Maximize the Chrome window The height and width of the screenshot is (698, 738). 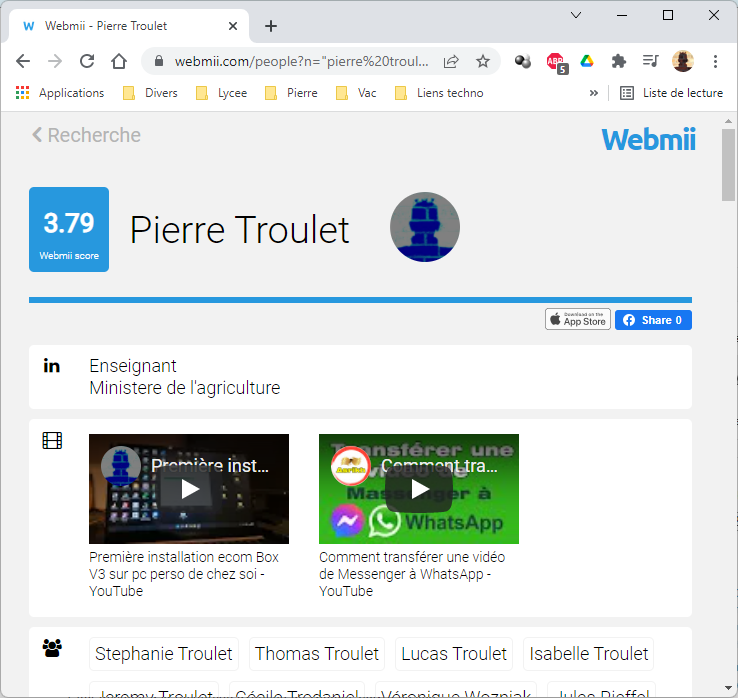[667, 15]
